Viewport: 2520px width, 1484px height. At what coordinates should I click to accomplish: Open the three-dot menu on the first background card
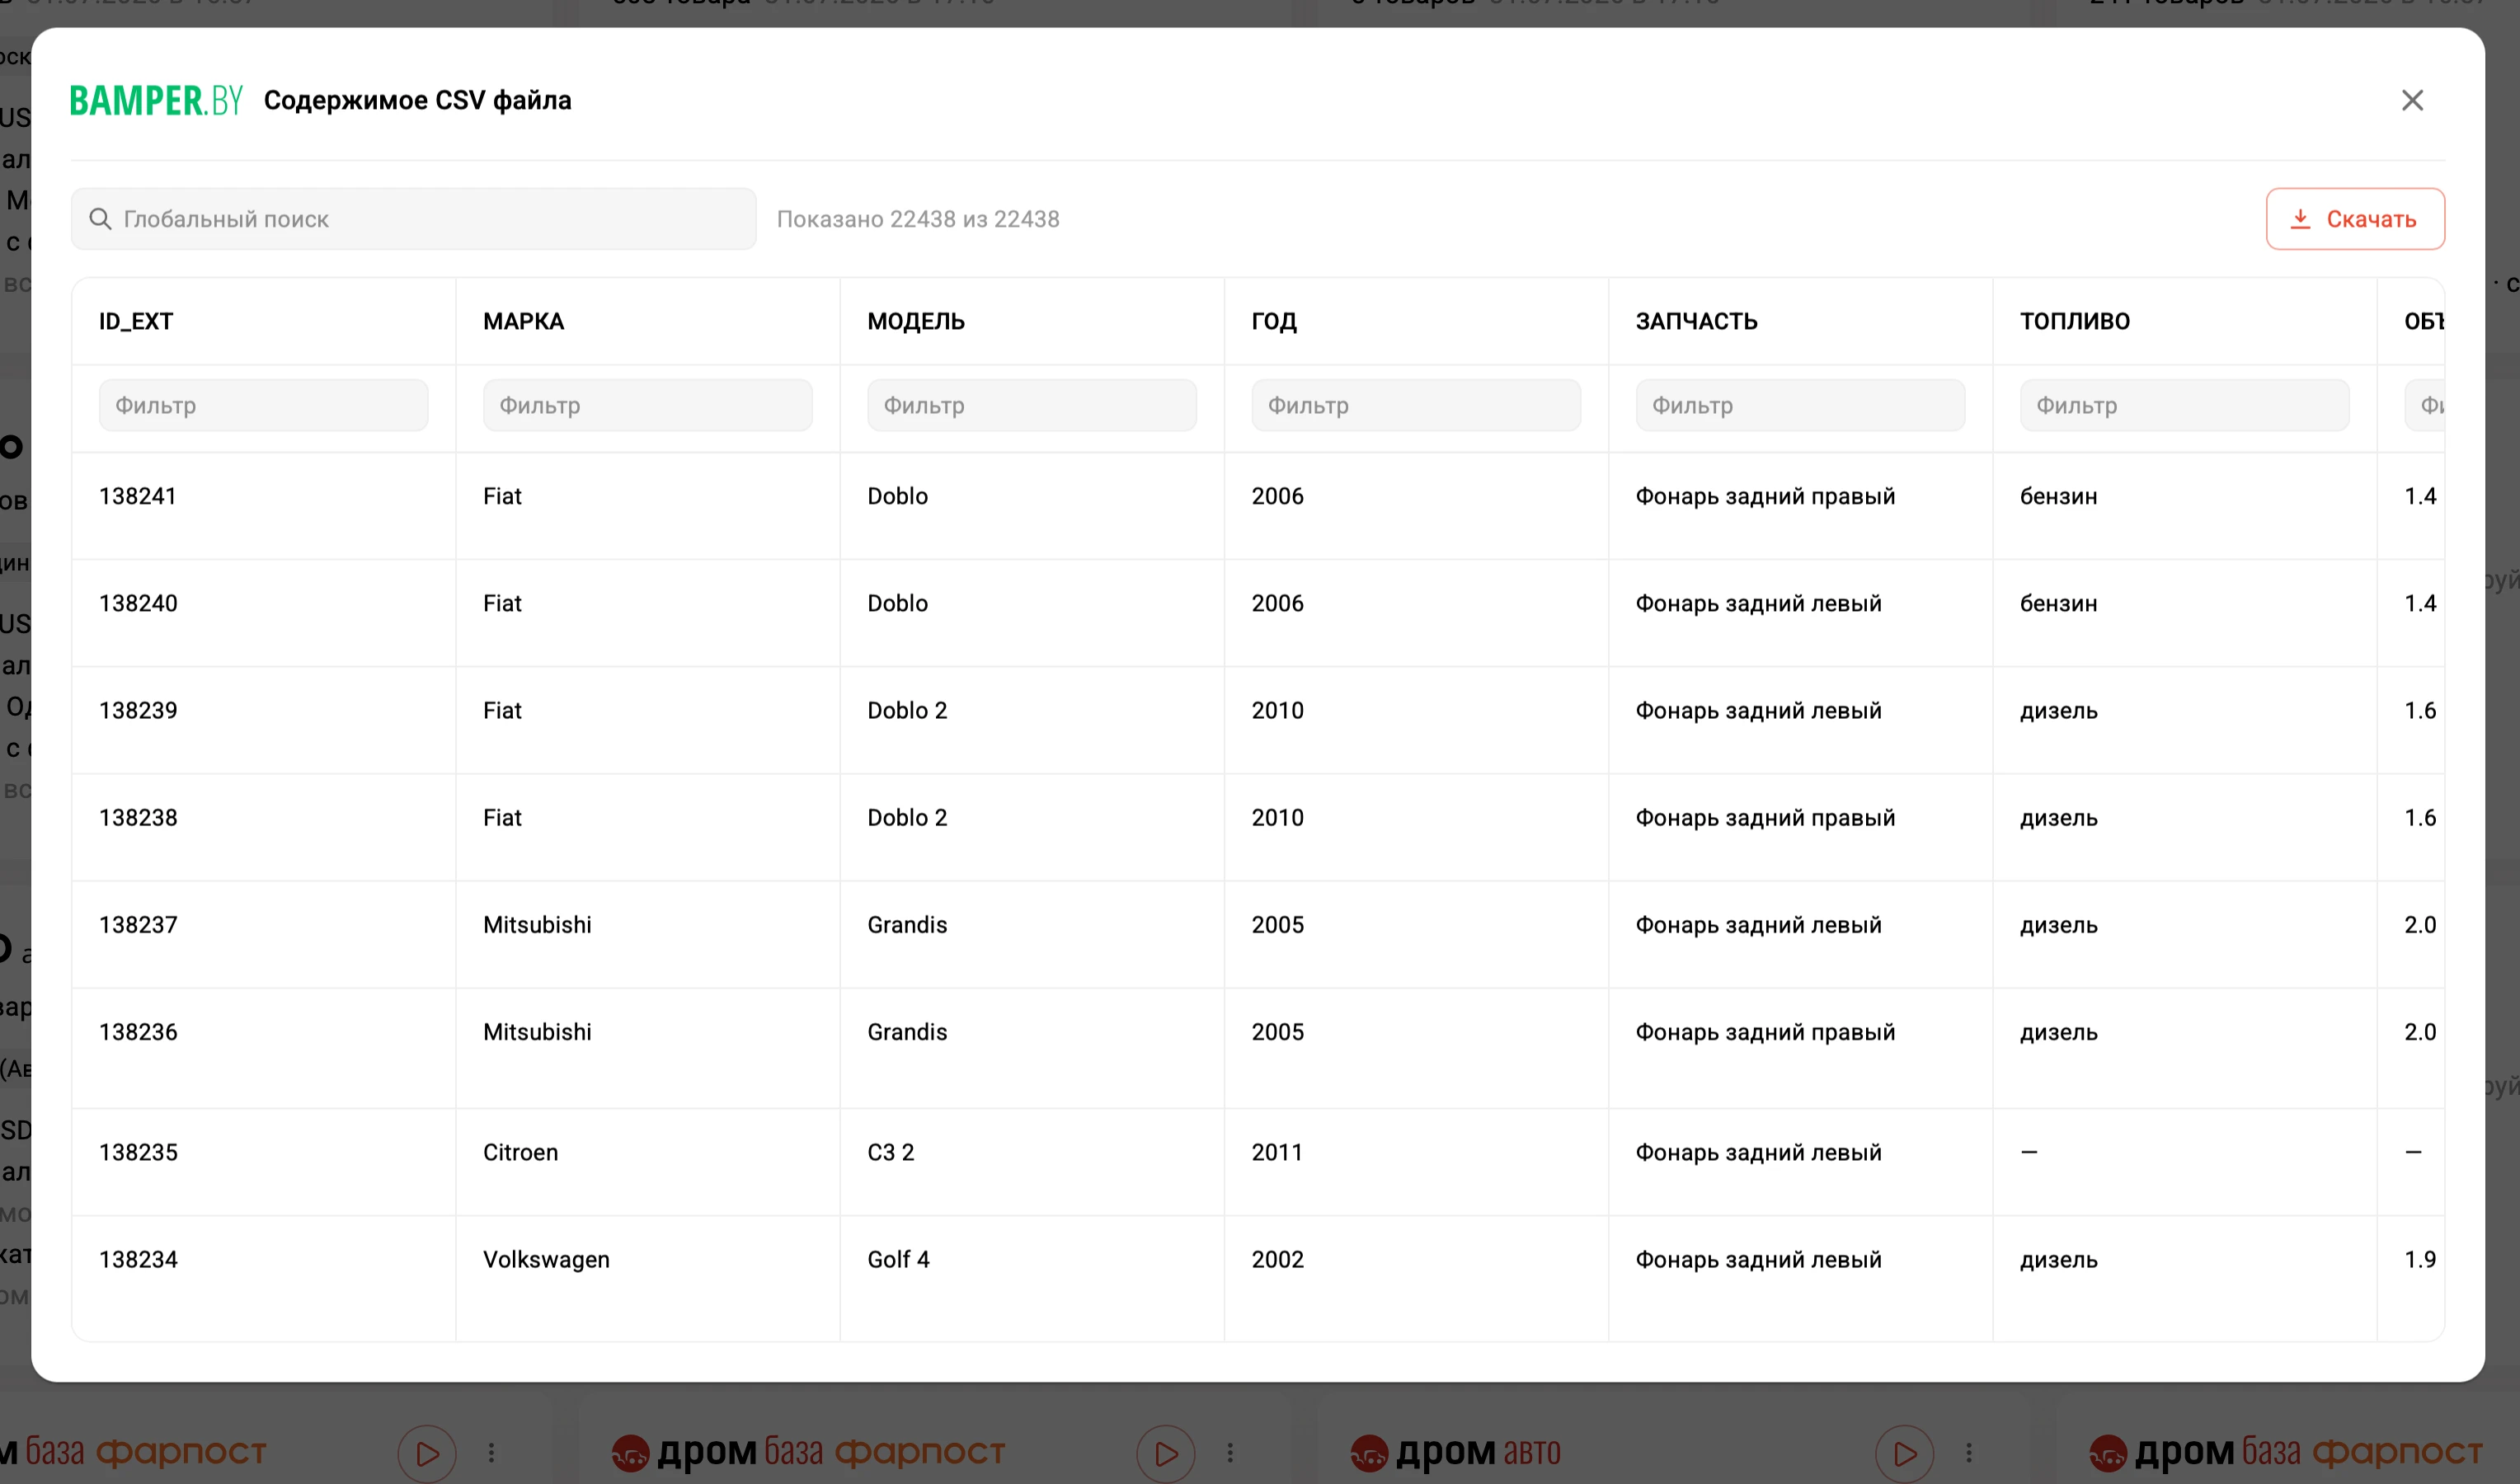tap(491, 1453)
